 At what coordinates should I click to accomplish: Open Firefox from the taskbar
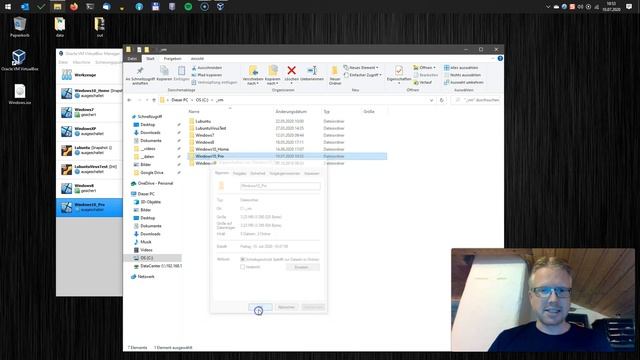[73, 7]
